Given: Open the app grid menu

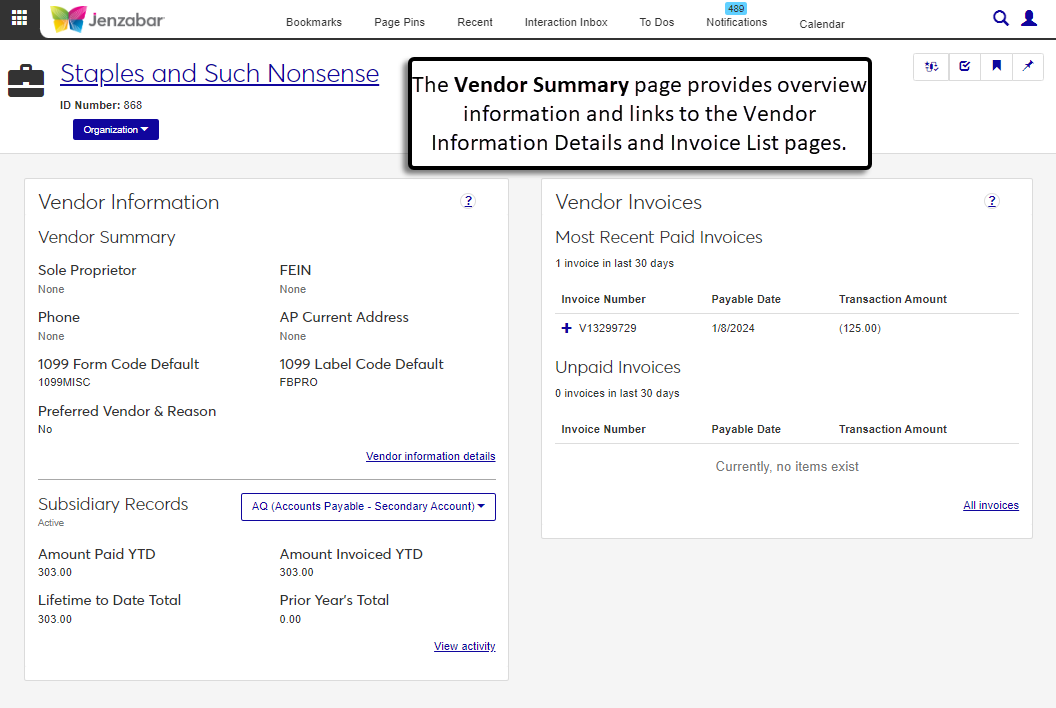Looking at the screenshot, I should coord(20,18).
